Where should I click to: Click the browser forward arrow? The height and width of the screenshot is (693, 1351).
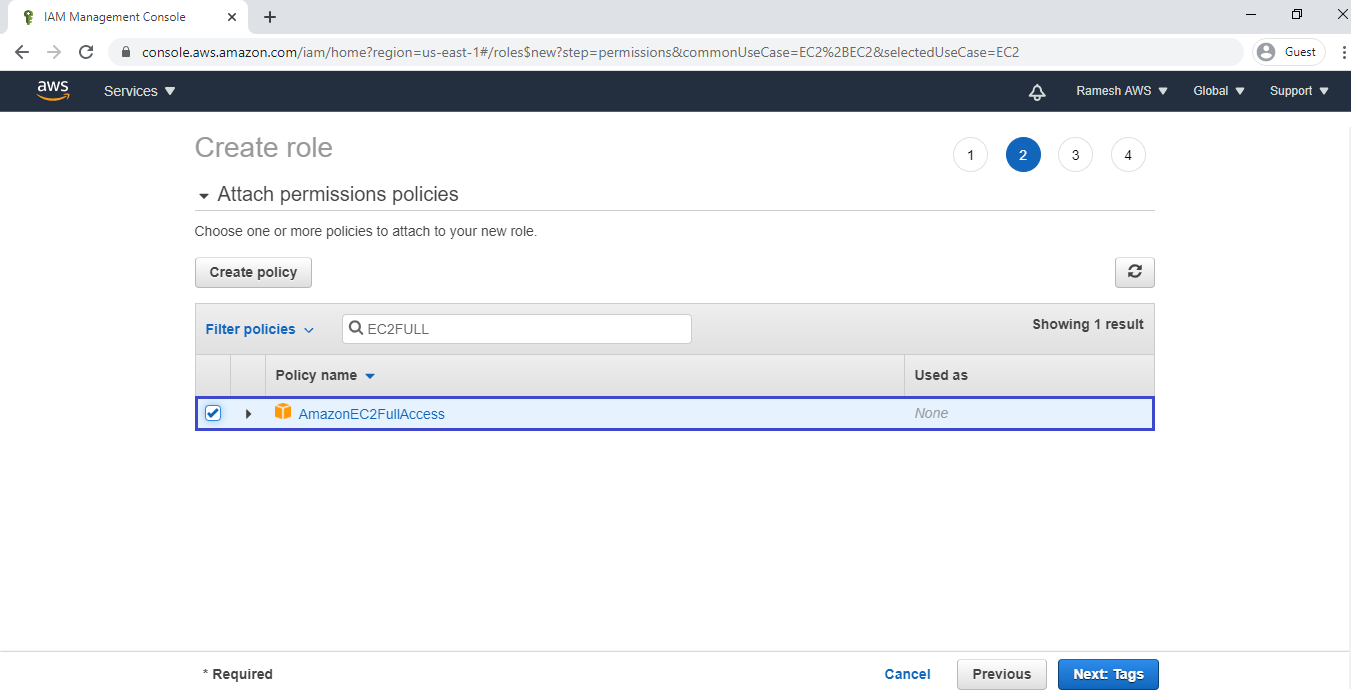[x=54, y=52]
